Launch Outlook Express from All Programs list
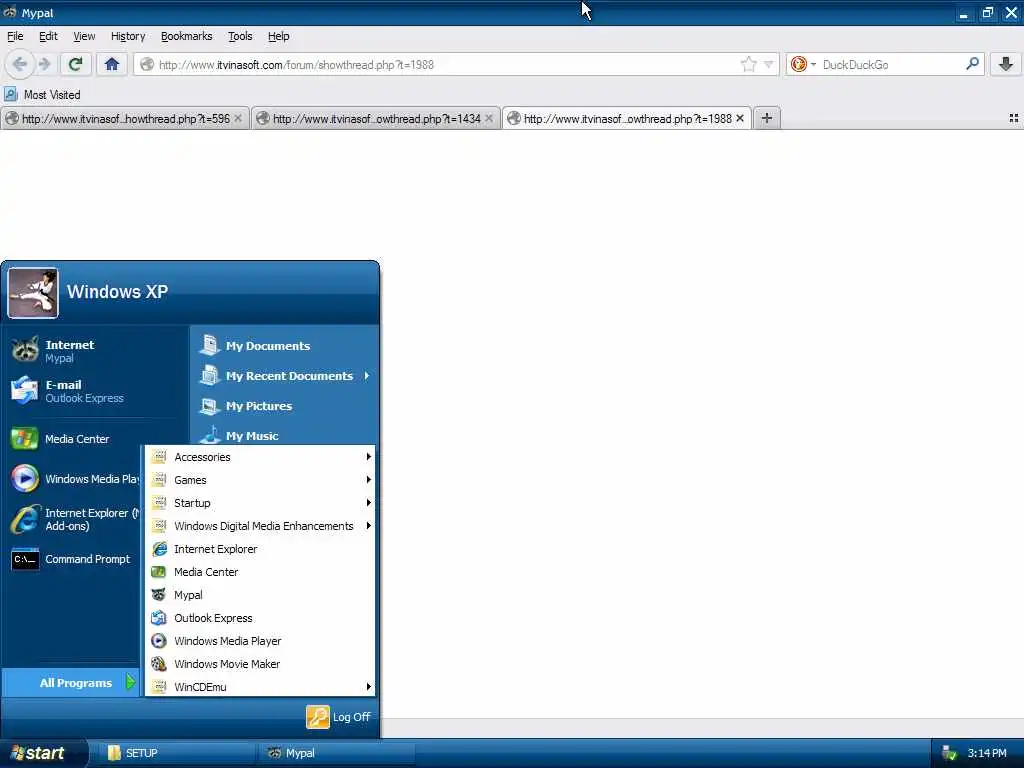Image resolution: width=1024 pixels, height=768 pixels. (260, 617)
